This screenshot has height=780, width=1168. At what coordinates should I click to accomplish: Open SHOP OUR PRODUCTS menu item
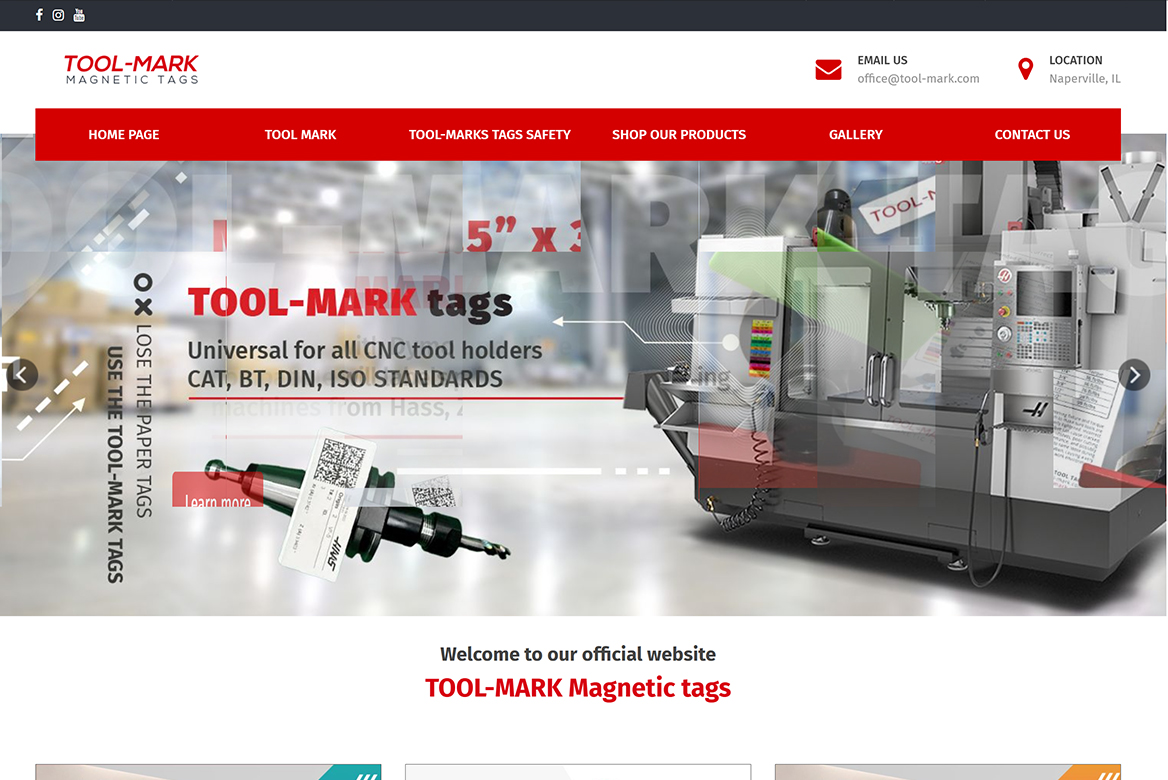679,135
